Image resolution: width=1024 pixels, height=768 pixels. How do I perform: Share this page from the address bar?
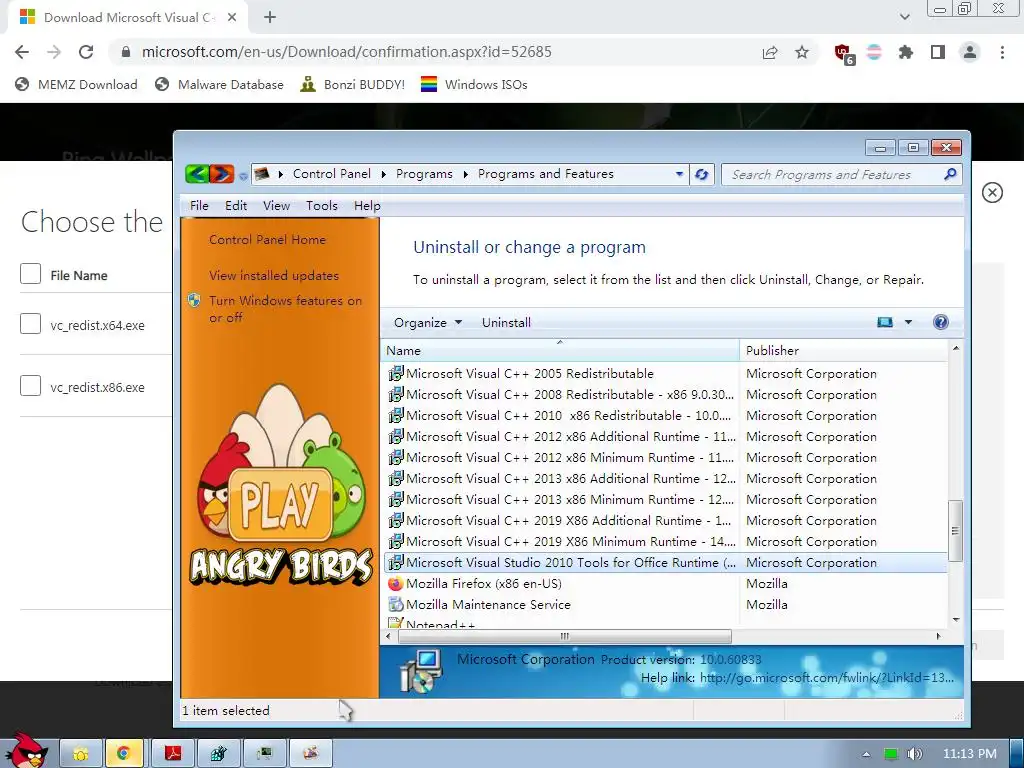(x=770, y=52)
